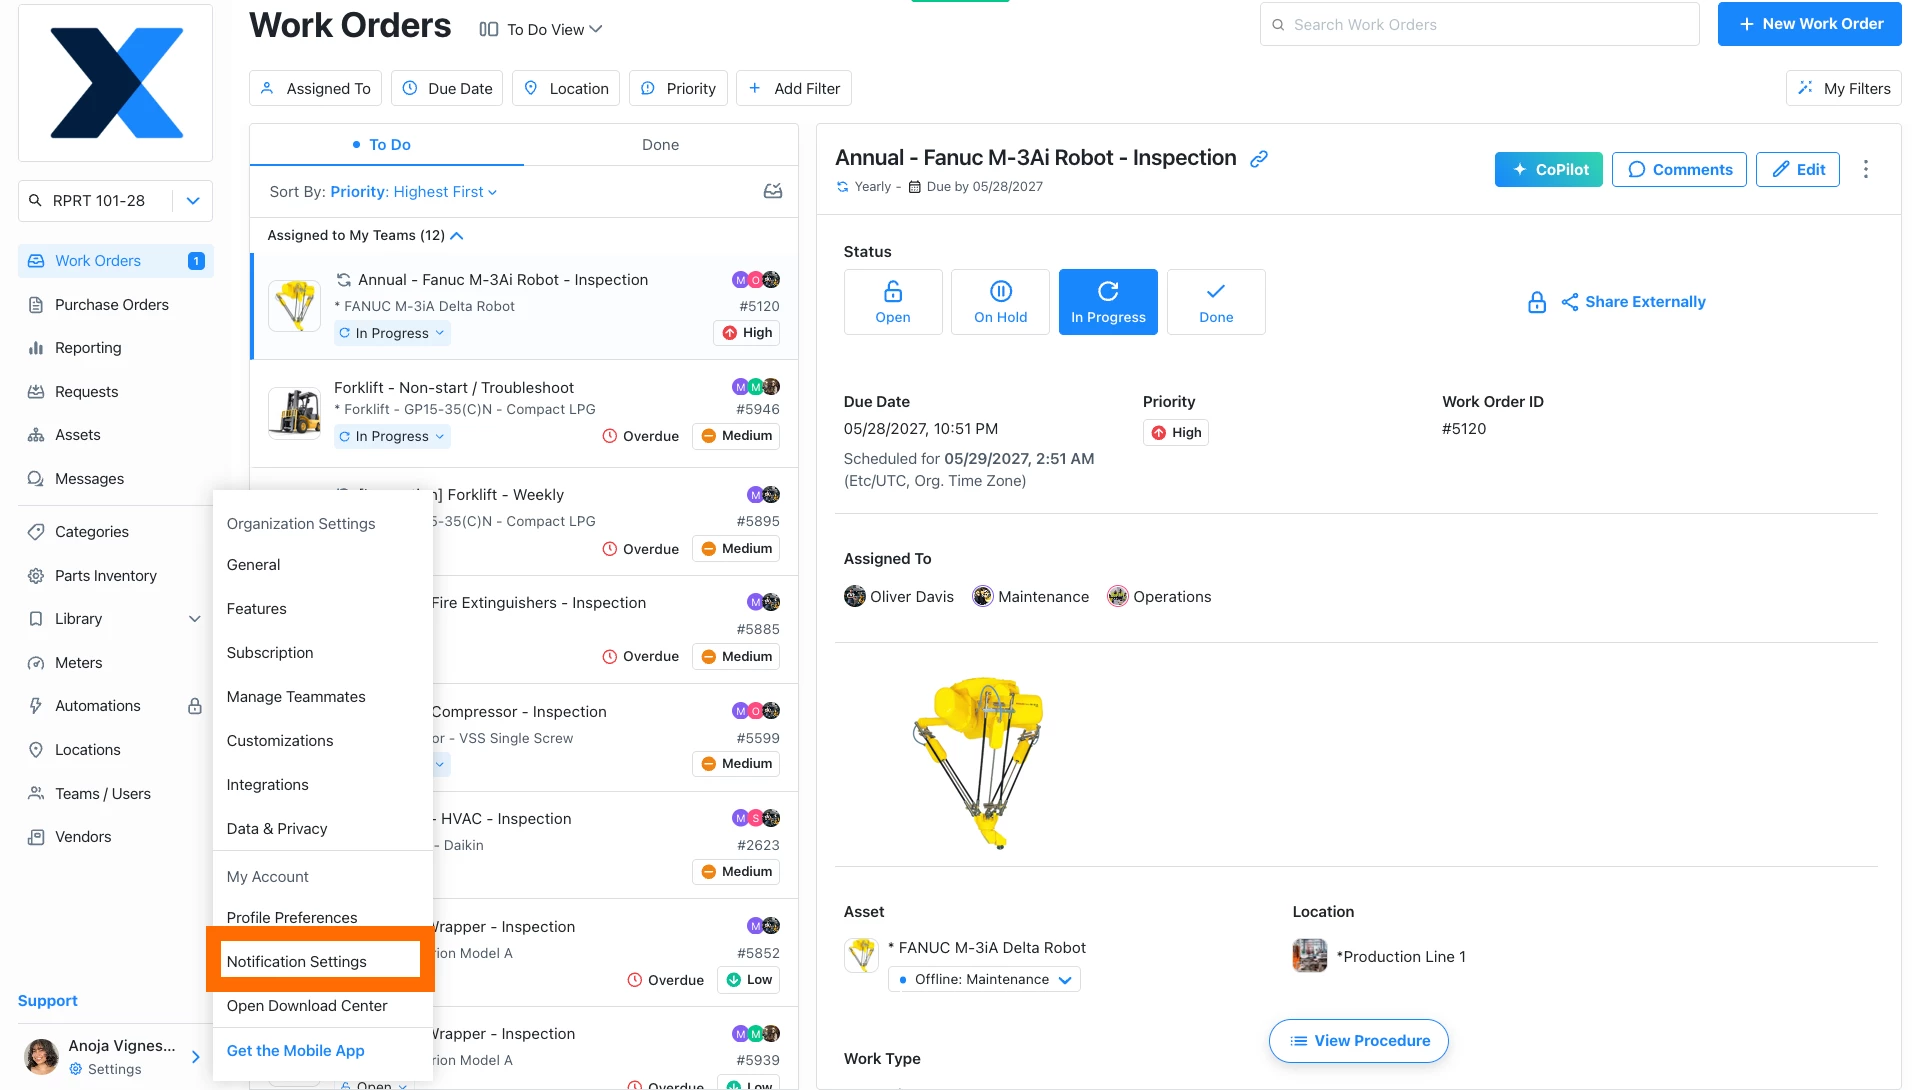Click the New Work Order button
Viewport: 1920px width, 1090px height.
pos(1809,24)
